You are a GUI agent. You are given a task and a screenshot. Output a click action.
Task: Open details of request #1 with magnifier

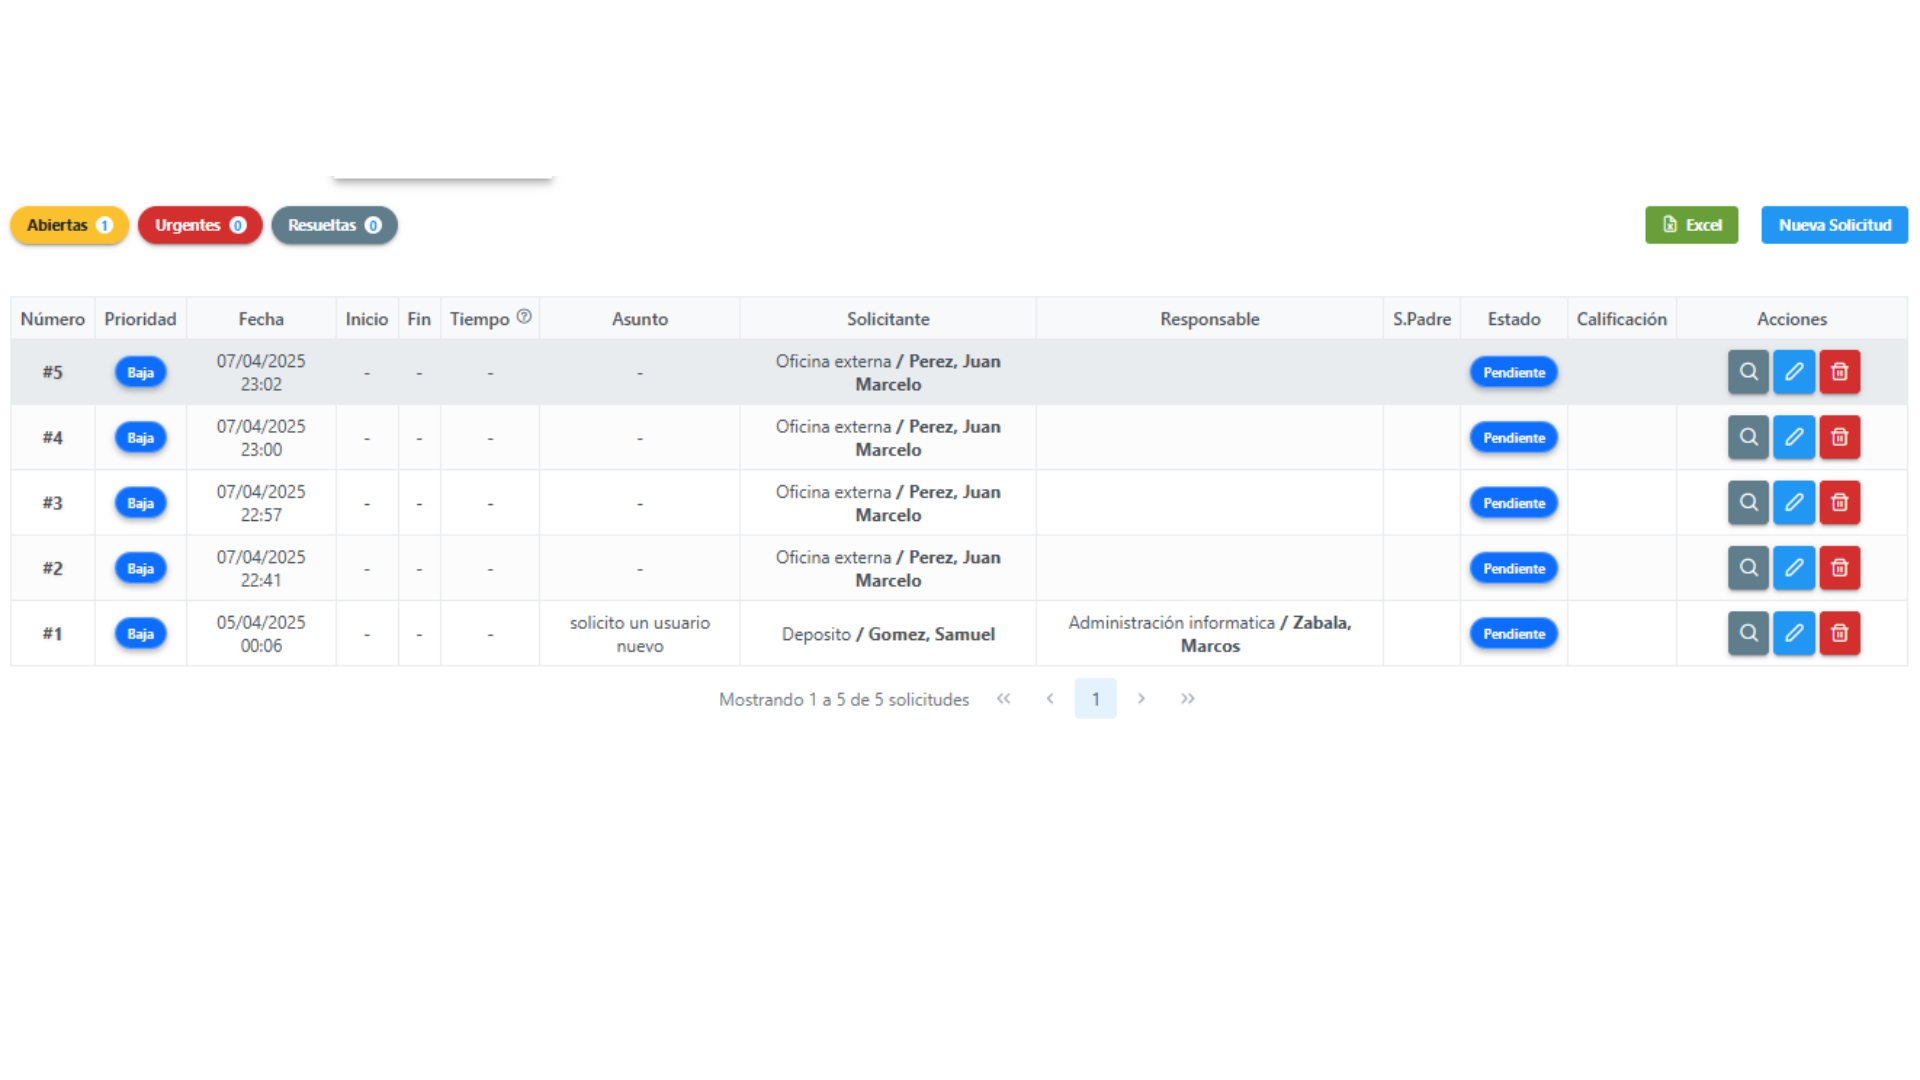point(1748,633)
